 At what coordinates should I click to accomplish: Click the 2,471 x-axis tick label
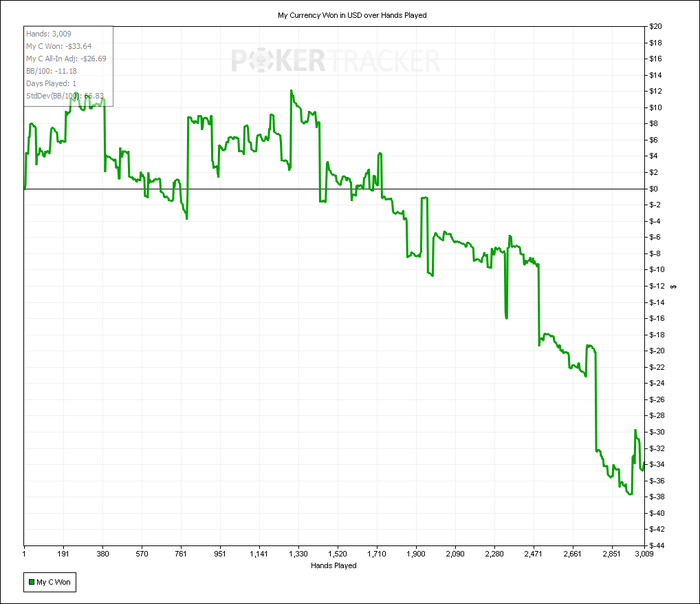pyautogui.click(x=533, y=554)
